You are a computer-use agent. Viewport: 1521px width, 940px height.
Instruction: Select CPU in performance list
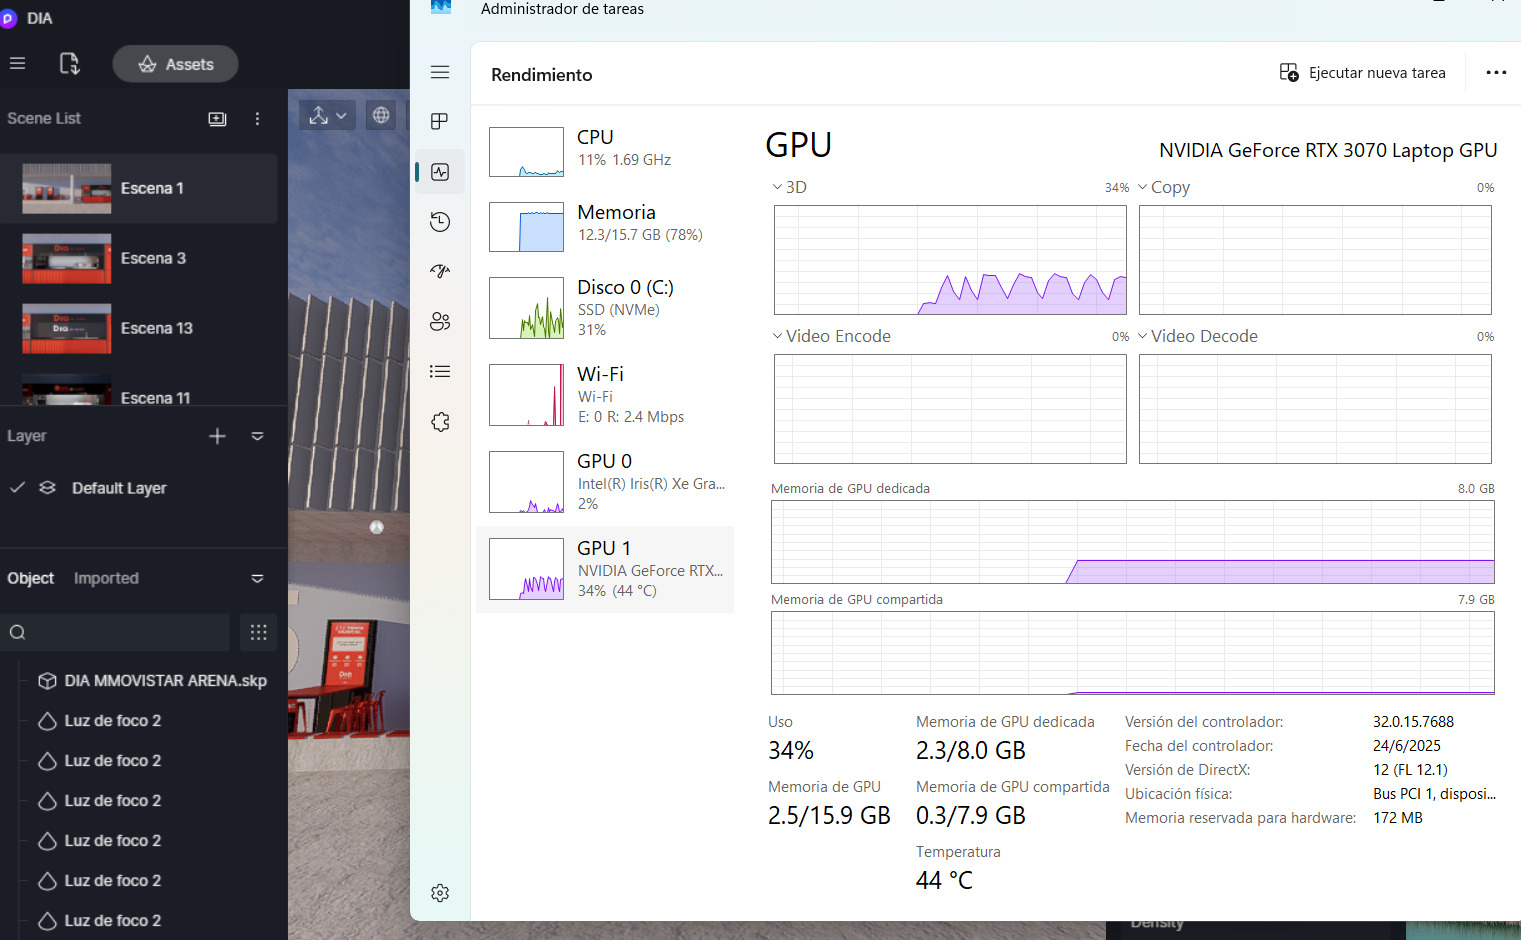[606, 151]
